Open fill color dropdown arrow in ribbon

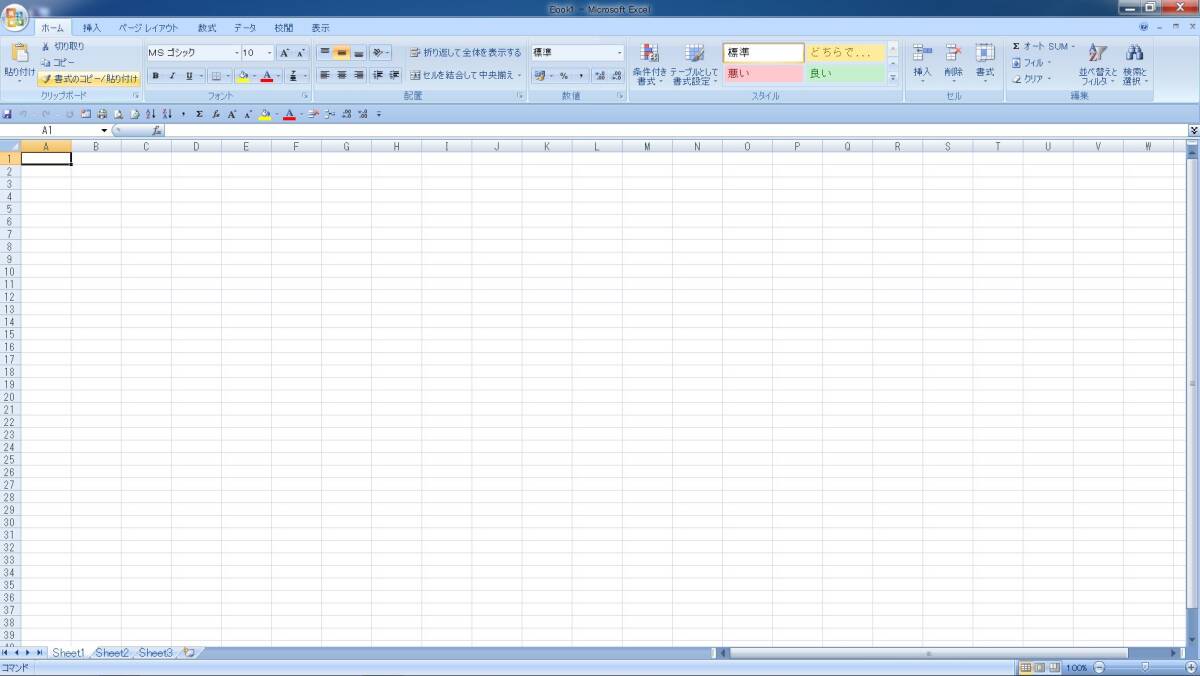click(254, 76)
